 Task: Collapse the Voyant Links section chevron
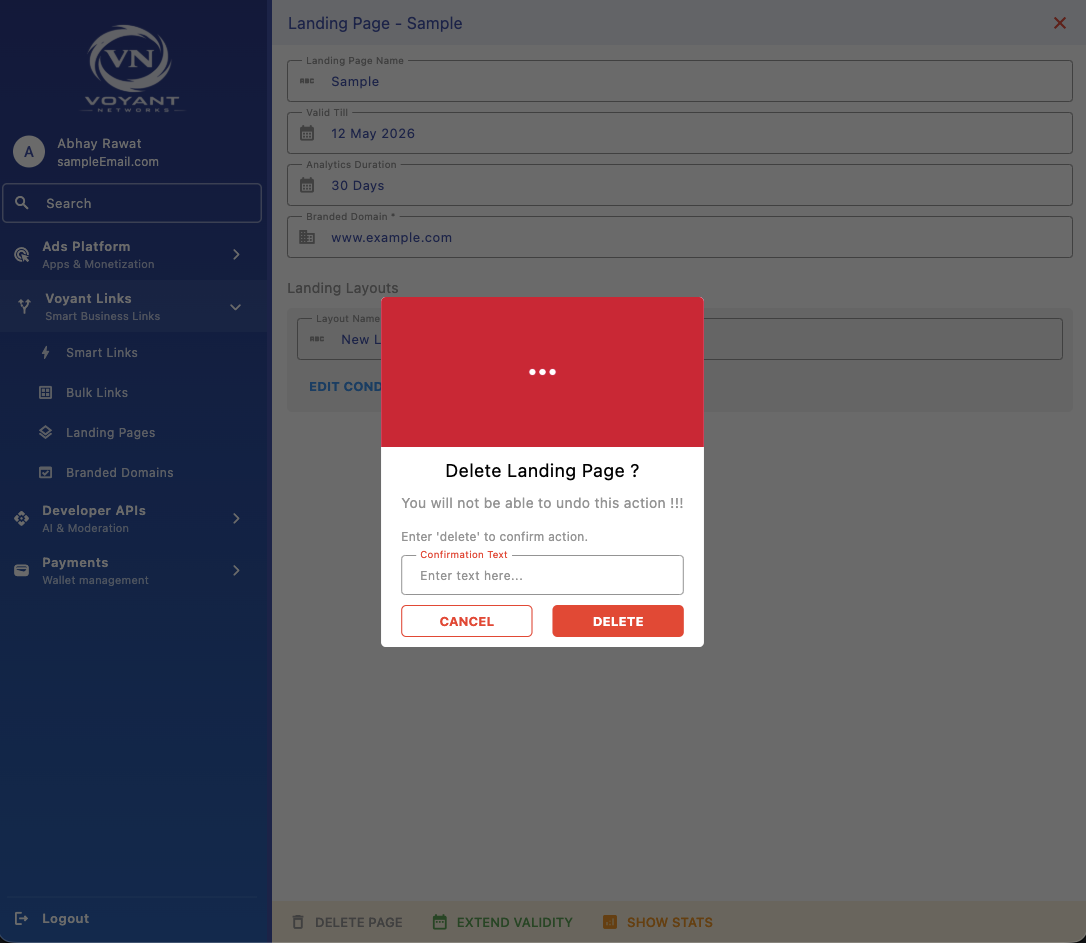[236, 307]
